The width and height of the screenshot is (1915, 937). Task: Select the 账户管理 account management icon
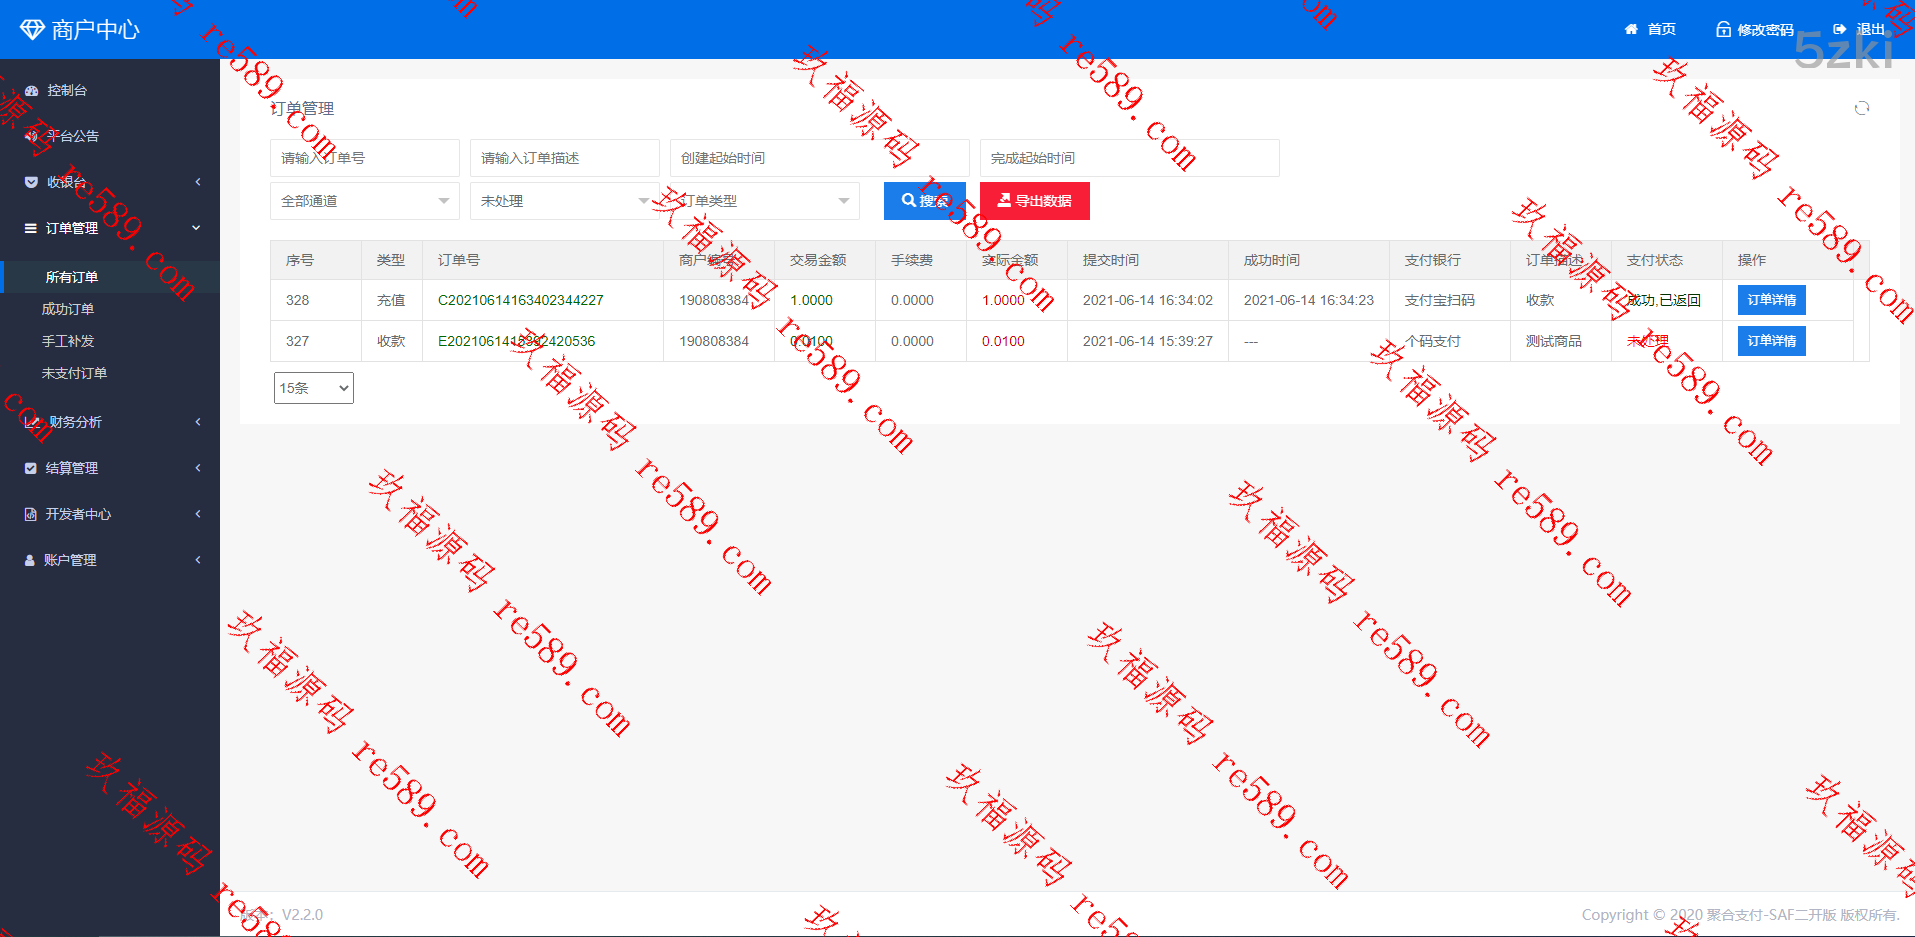[28, 559]
